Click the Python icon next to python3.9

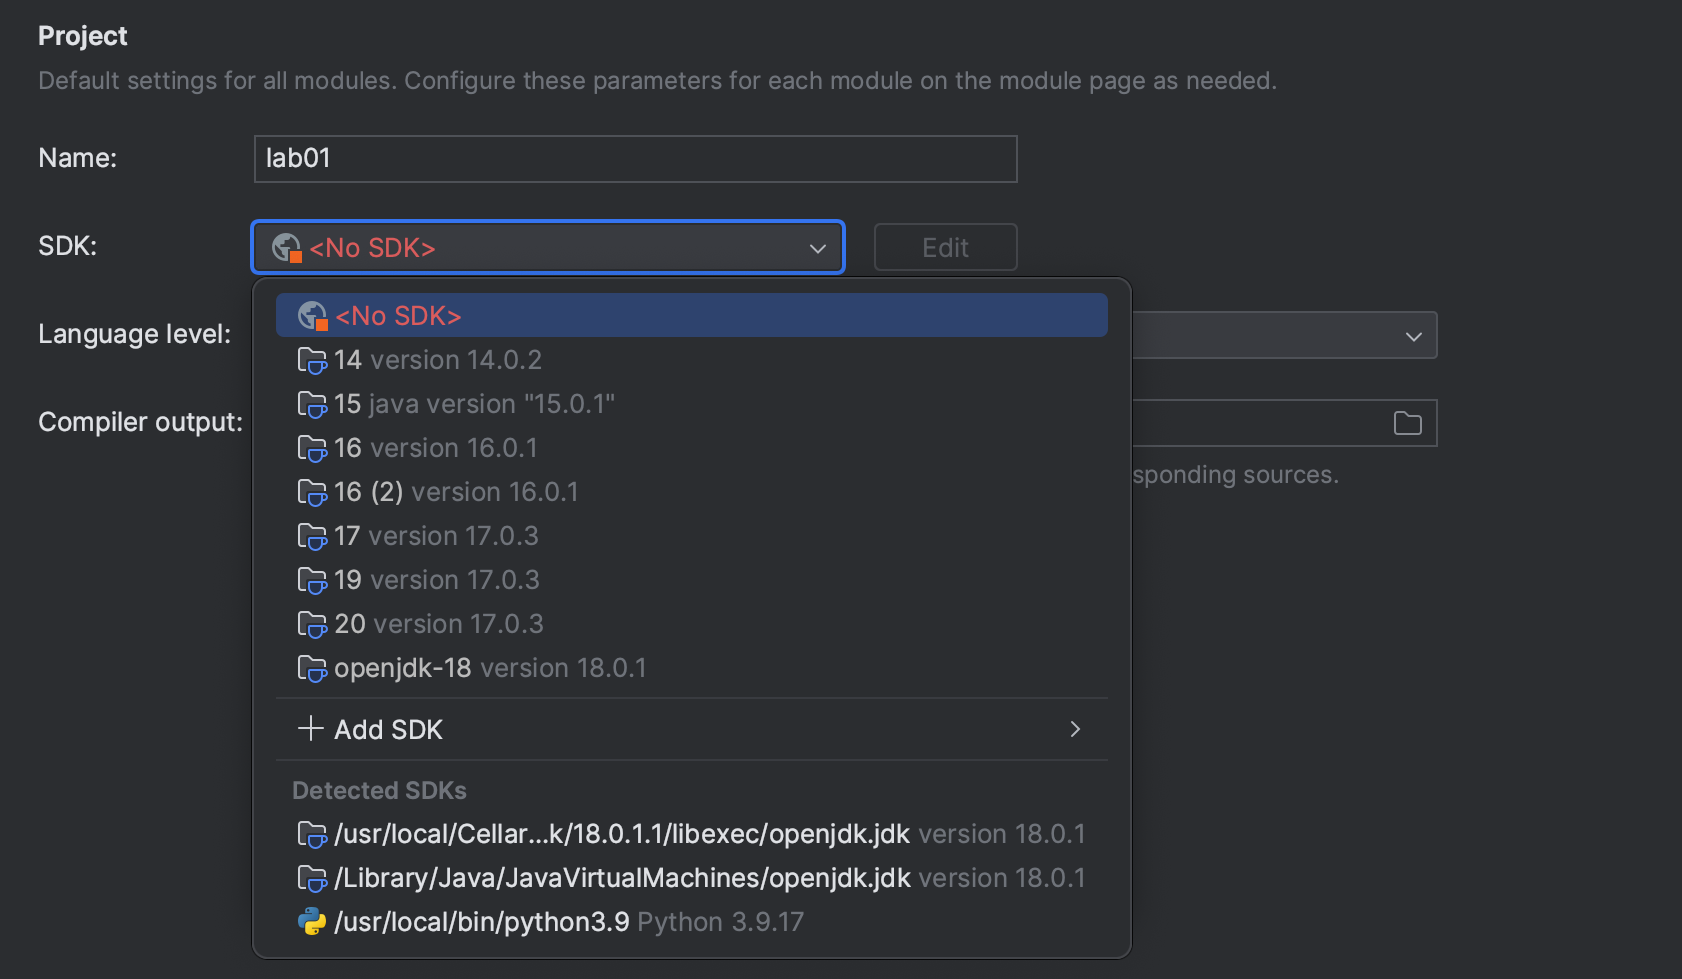click(313, 921)
